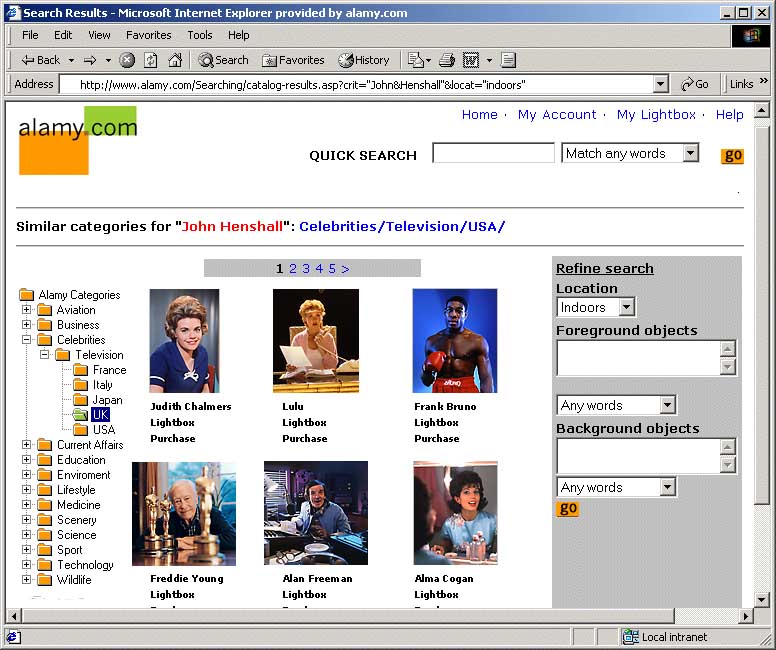This screenshot has height=650, width=776.
Task: Open the Favorites toolbar button
Action: coord(292,60)
